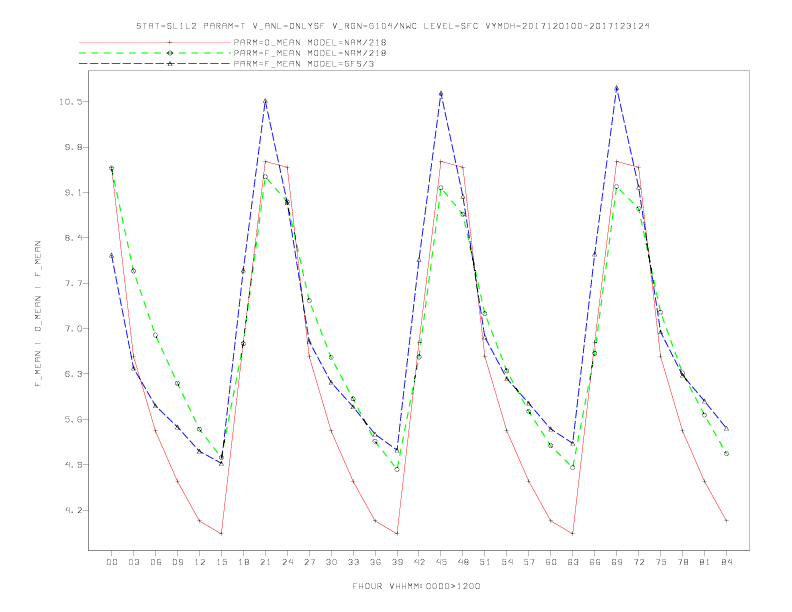792x612 pixels.
Task: Click the blue GFS peak marker at hour 69
Action: click(x=617, y=88)
